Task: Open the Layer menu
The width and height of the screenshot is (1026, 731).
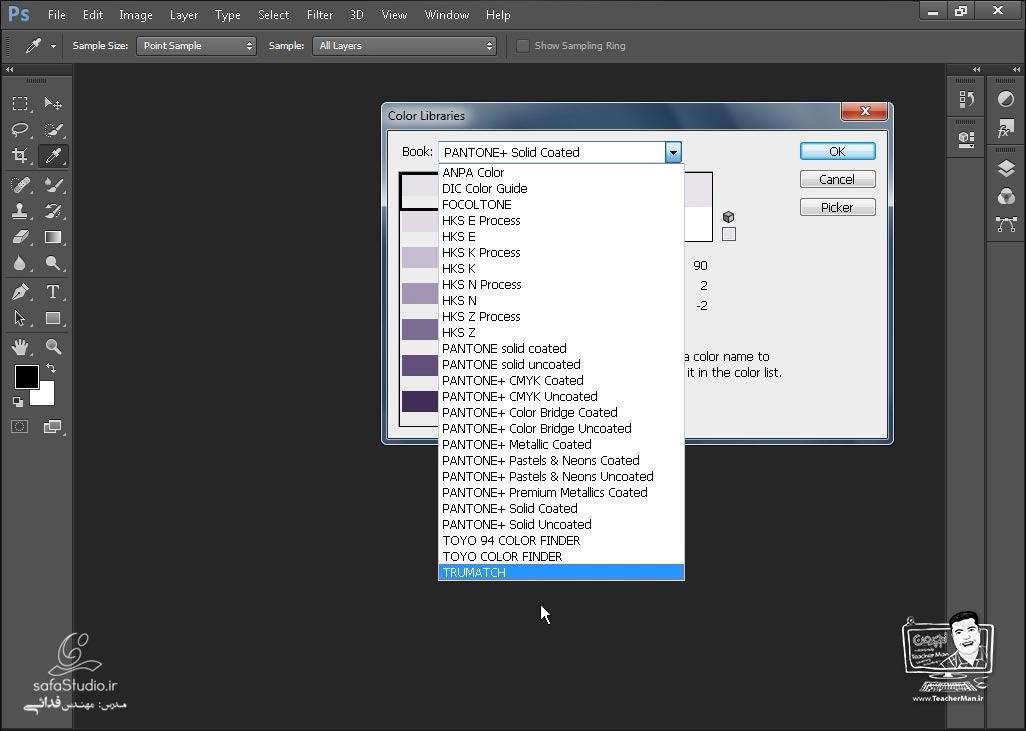Action: coord(183,14)
